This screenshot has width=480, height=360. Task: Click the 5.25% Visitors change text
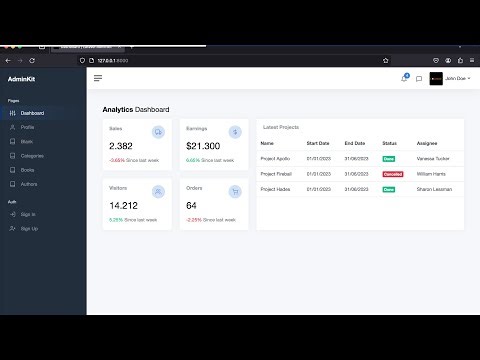[116, 220]
